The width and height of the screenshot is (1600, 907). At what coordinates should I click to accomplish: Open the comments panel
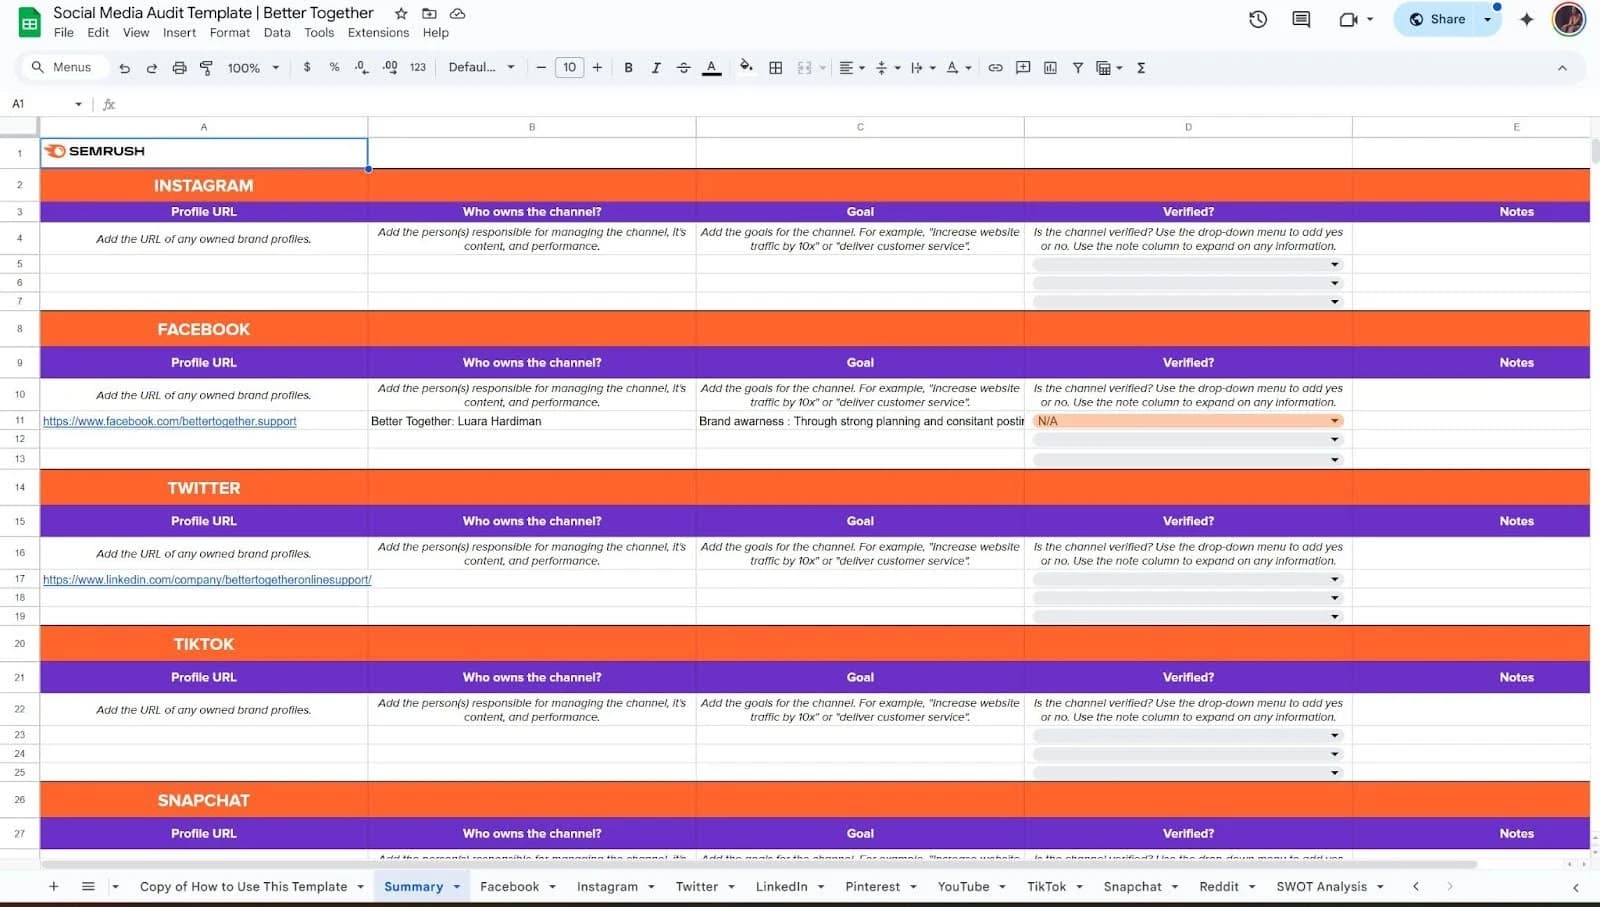[1300, 18]
